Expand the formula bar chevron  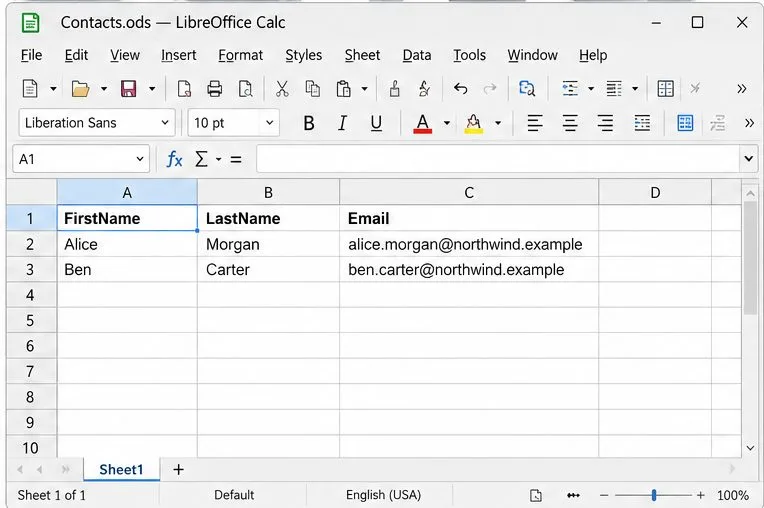[749, 159]
